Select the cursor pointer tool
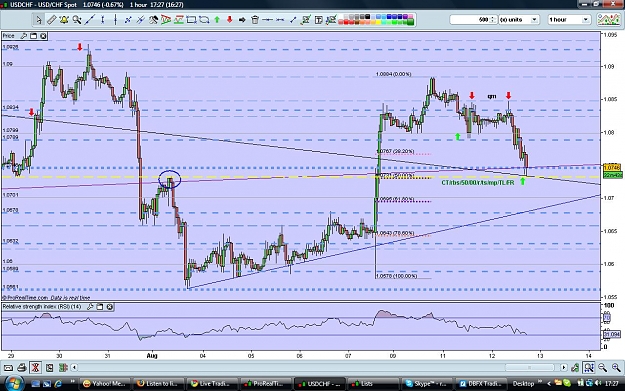The width and height of the screenshot is (625, 391). pyautogui.click(x=39, y=20)
